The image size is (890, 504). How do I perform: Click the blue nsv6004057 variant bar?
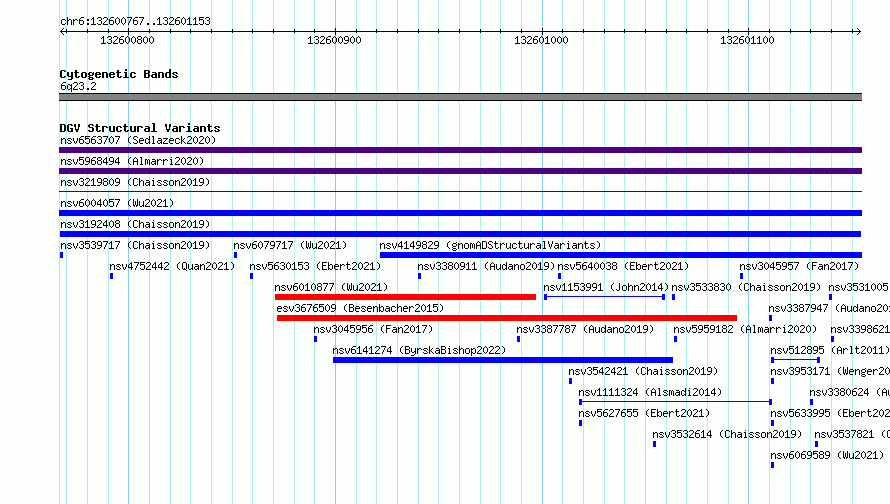(x=460, y=213)
